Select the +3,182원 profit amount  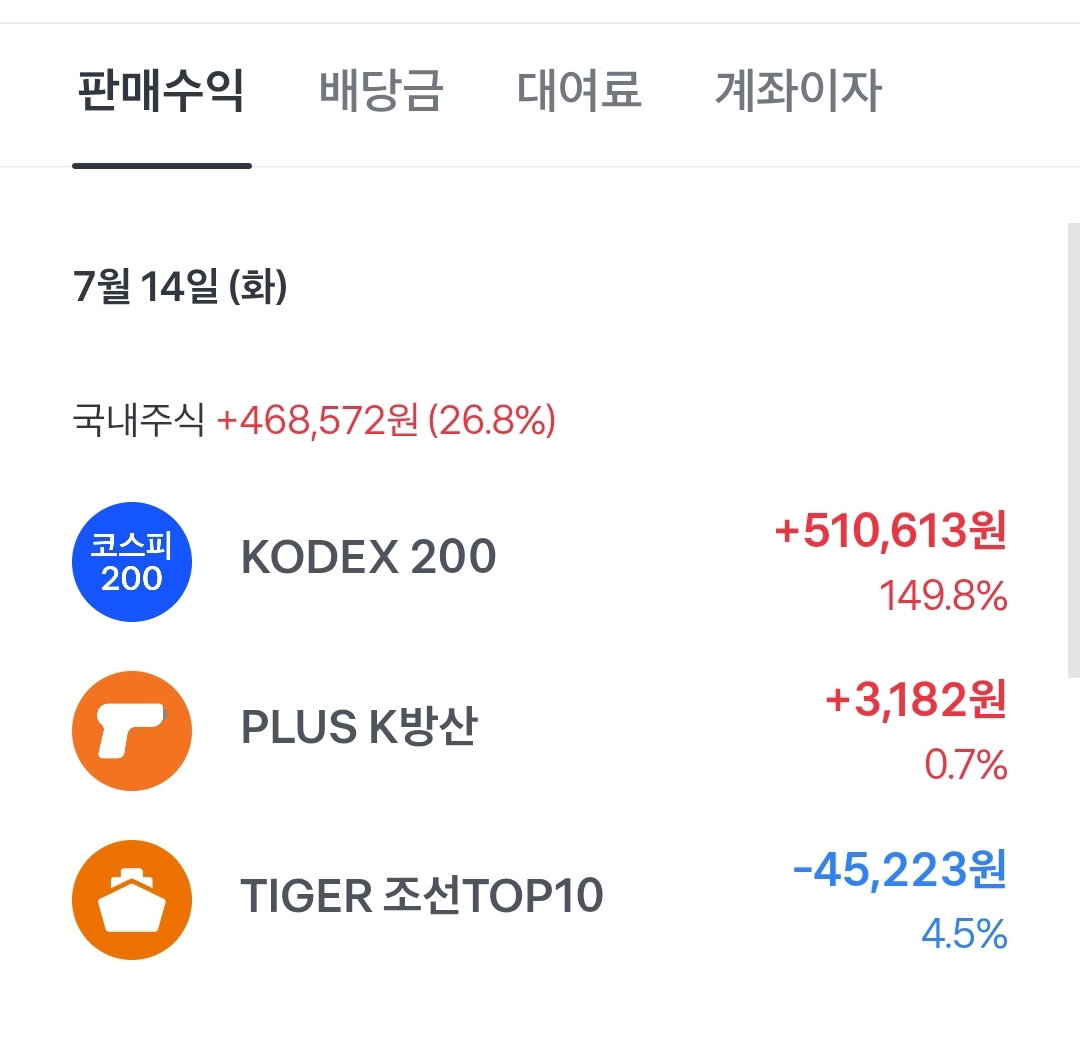[916, 700]
